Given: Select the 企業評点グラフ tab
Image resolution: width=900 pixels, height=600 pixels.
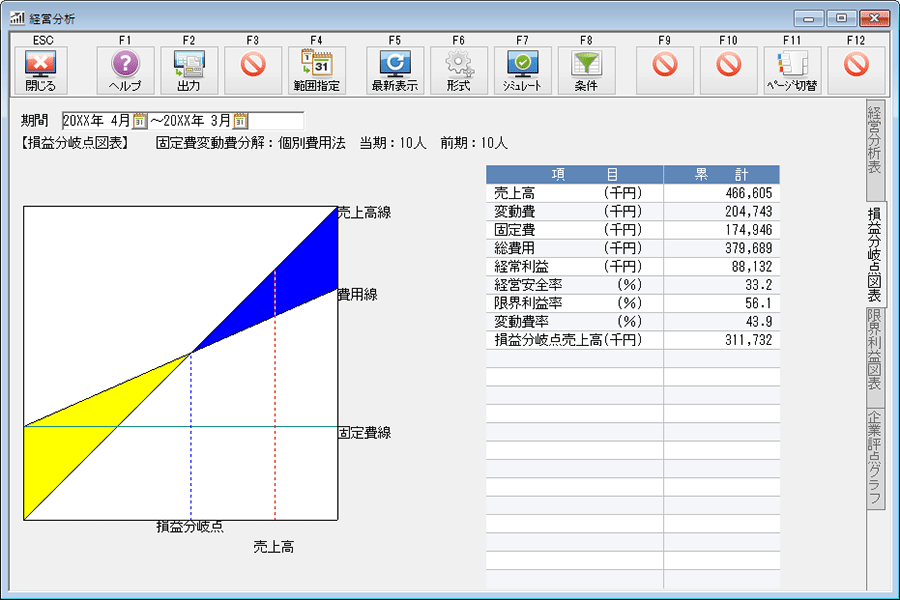Looking at the screenshot, I should click(874, 457).
